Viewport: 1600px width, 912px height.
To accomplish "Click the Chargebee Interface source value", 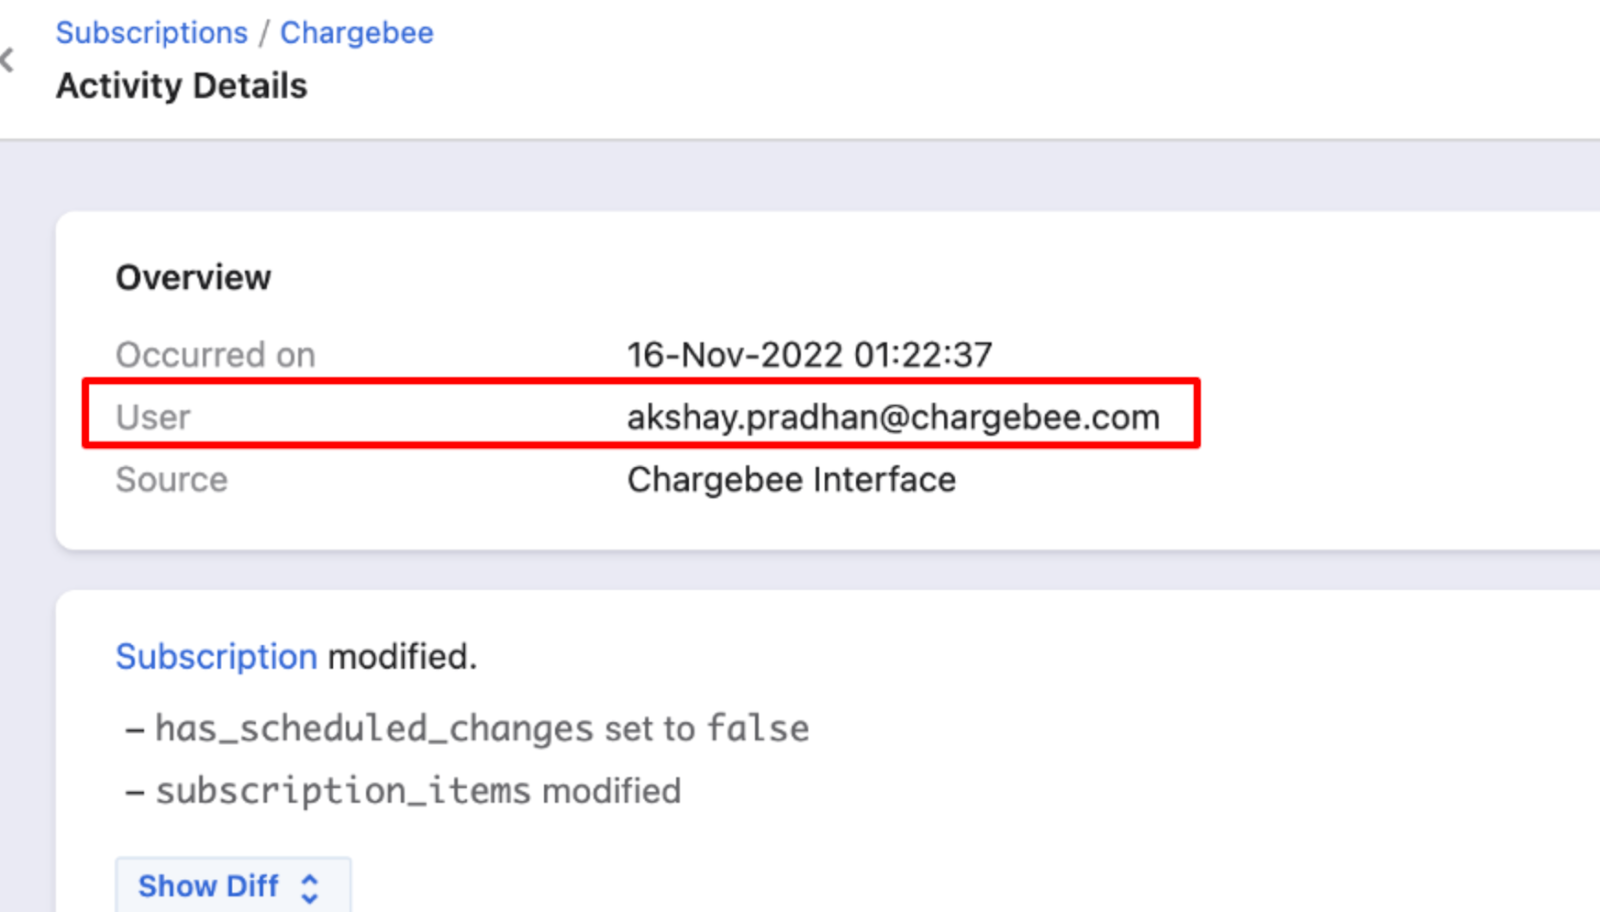I will [791, 480].
